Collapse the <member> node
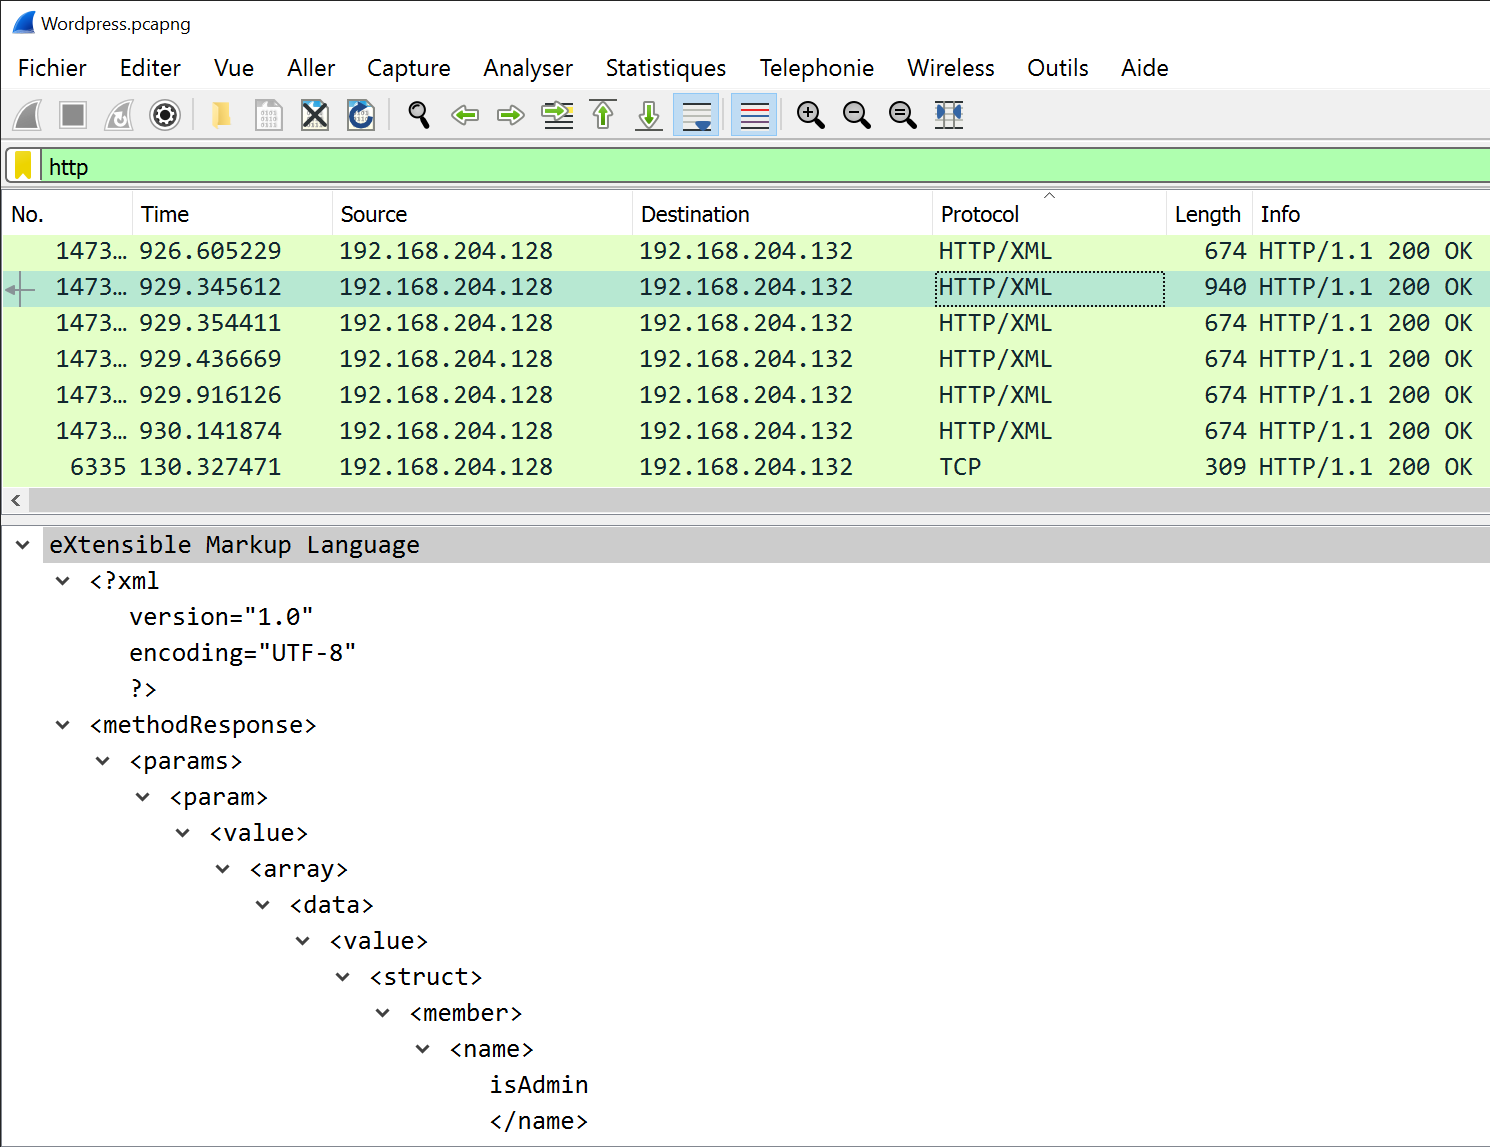The height and width of the screenshot is (1147, 1490). [383, 1013]
